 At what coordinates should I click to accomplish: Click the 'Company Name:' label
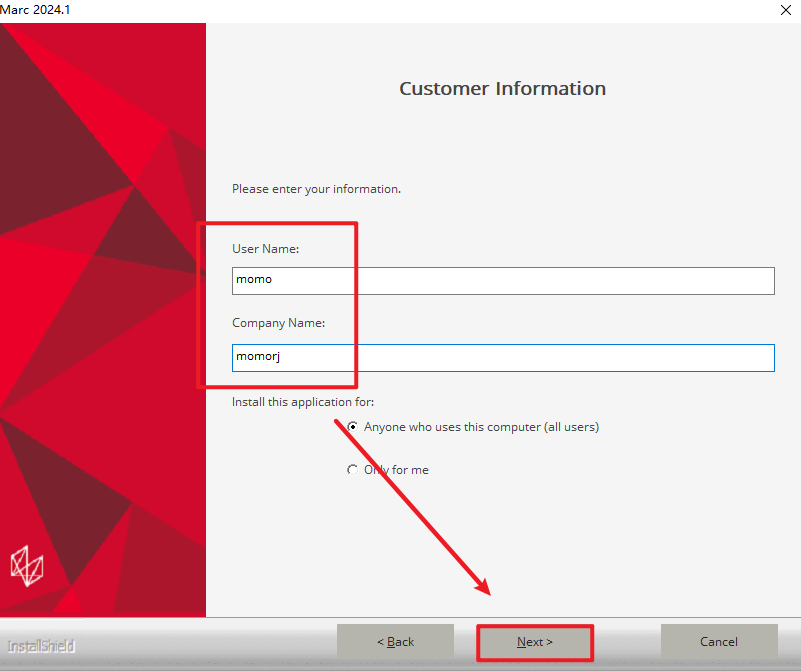click(278, 323)
